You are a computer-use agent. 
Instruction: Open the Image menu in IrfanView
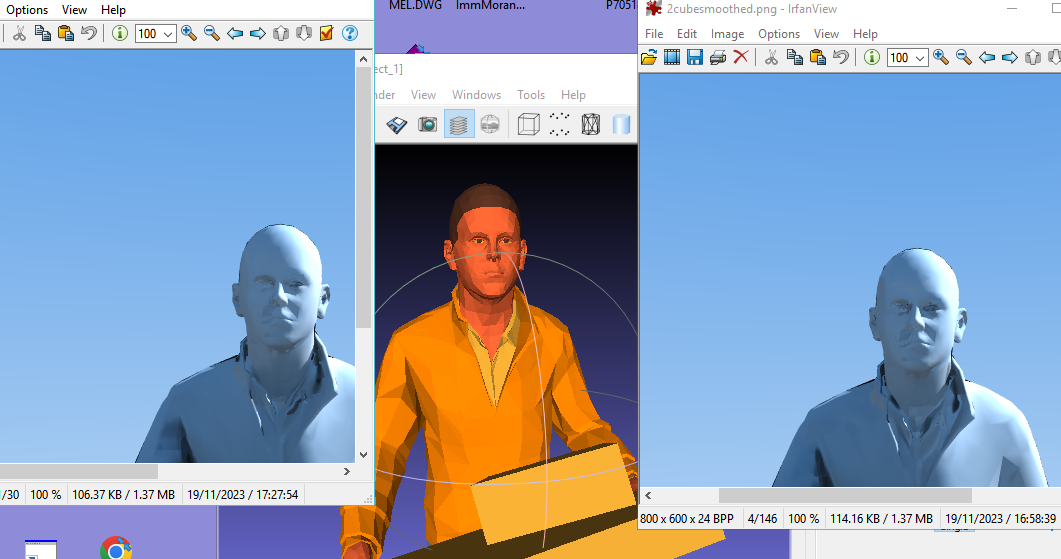click(727, 33)
